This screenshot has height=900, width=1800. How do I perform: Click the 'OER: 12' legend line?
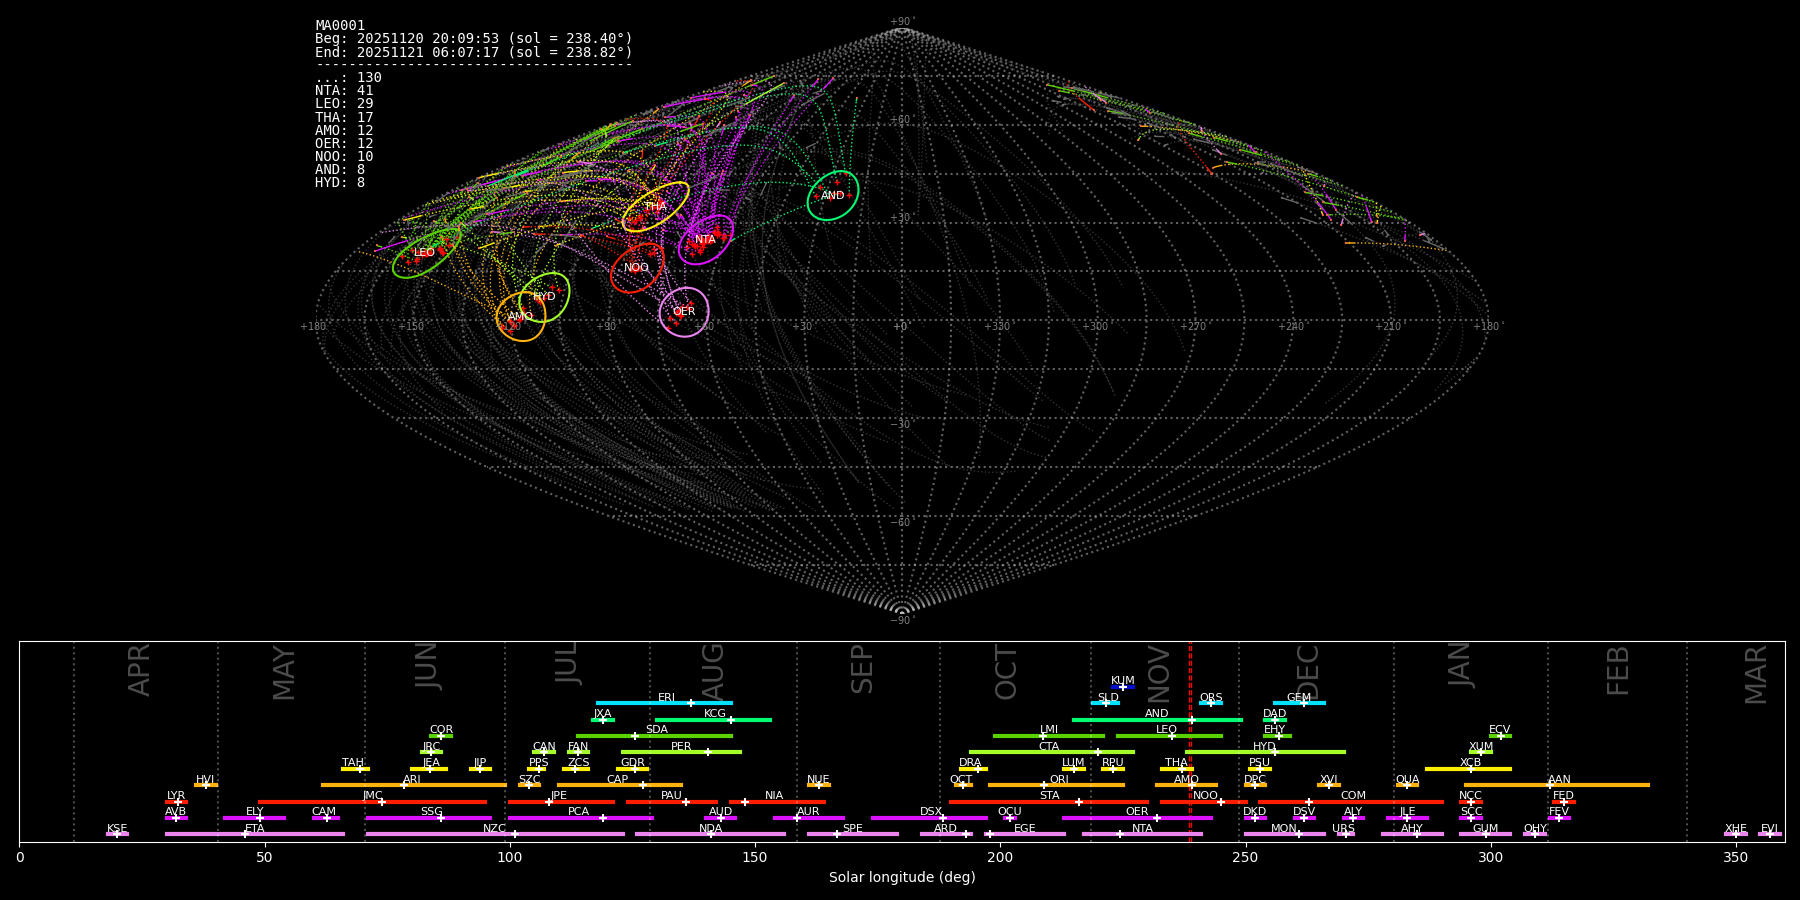(x=344, y=144)
